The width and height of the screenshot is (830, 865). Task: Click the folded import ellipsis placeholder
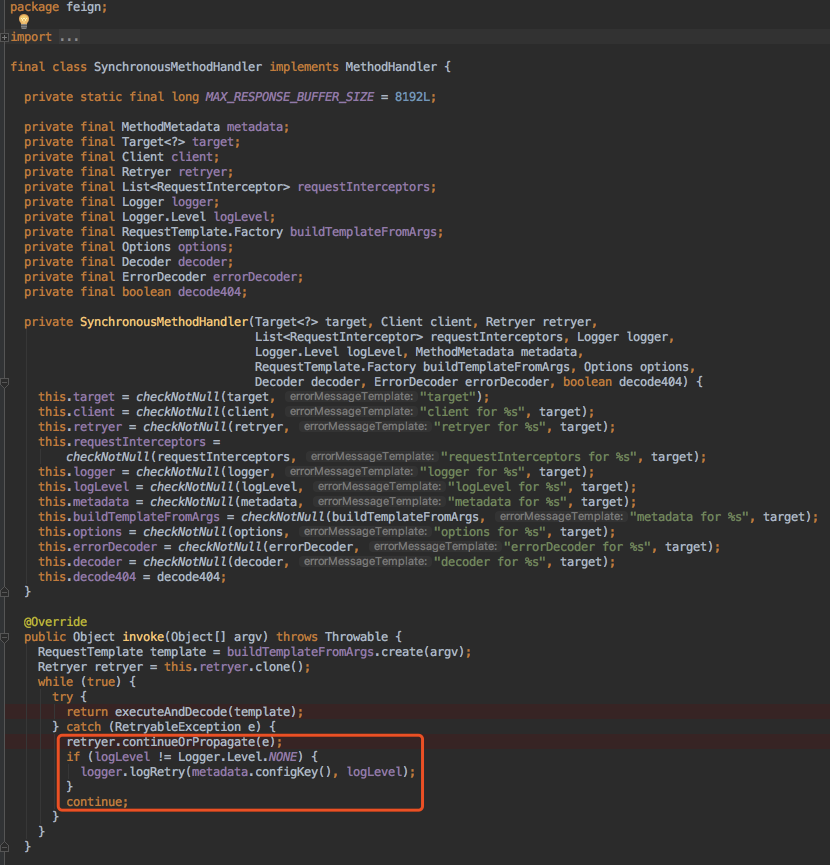click(70, 36)
